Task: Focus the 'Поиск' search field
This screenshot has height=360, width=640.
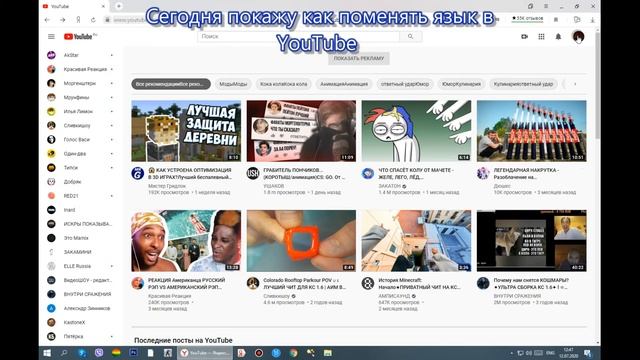Action: pyautogui.click(x=299, y=36)
